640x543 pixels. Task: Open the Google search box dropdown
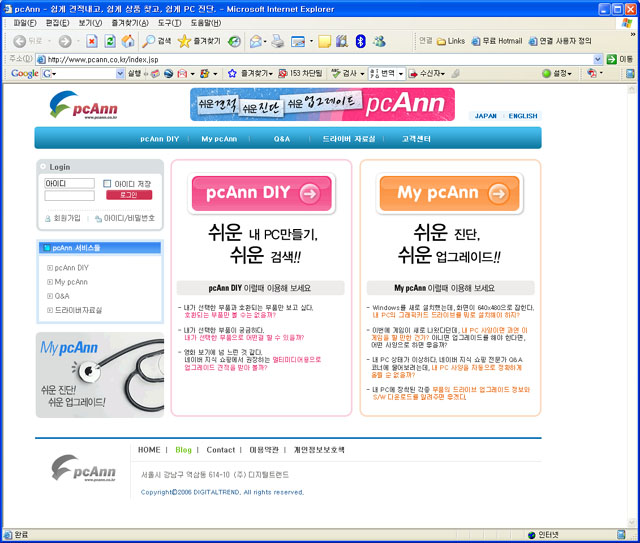pyautogui.click(x=120, y=73)
